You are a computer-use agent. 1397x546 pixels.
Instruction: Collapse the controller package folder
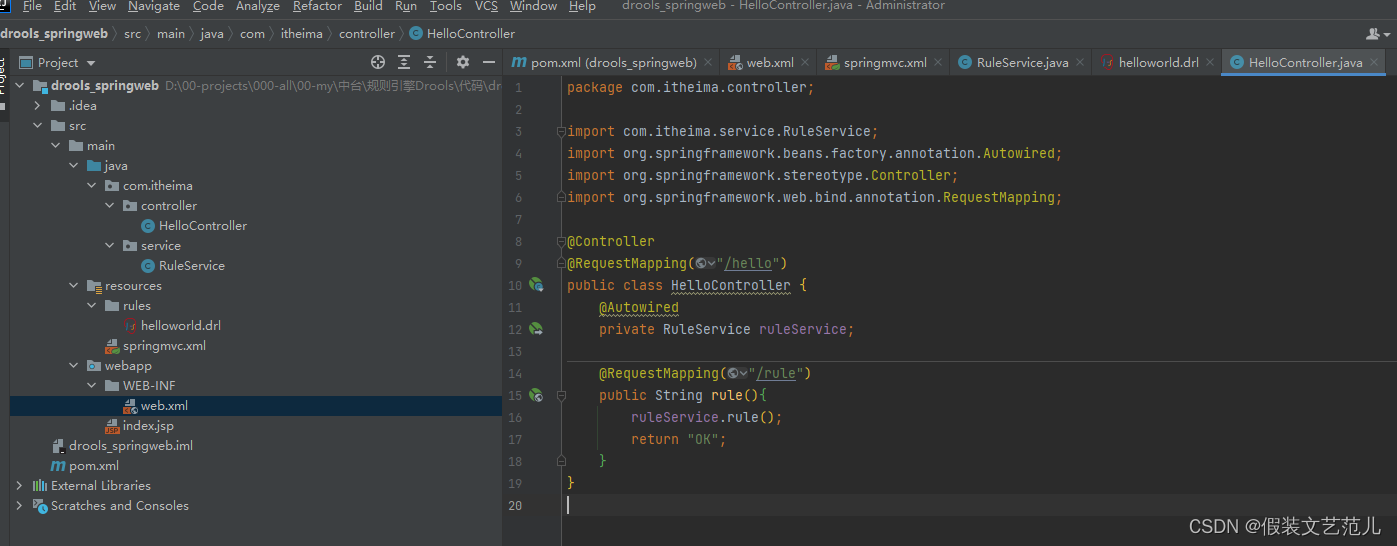(x=111, y=205)
